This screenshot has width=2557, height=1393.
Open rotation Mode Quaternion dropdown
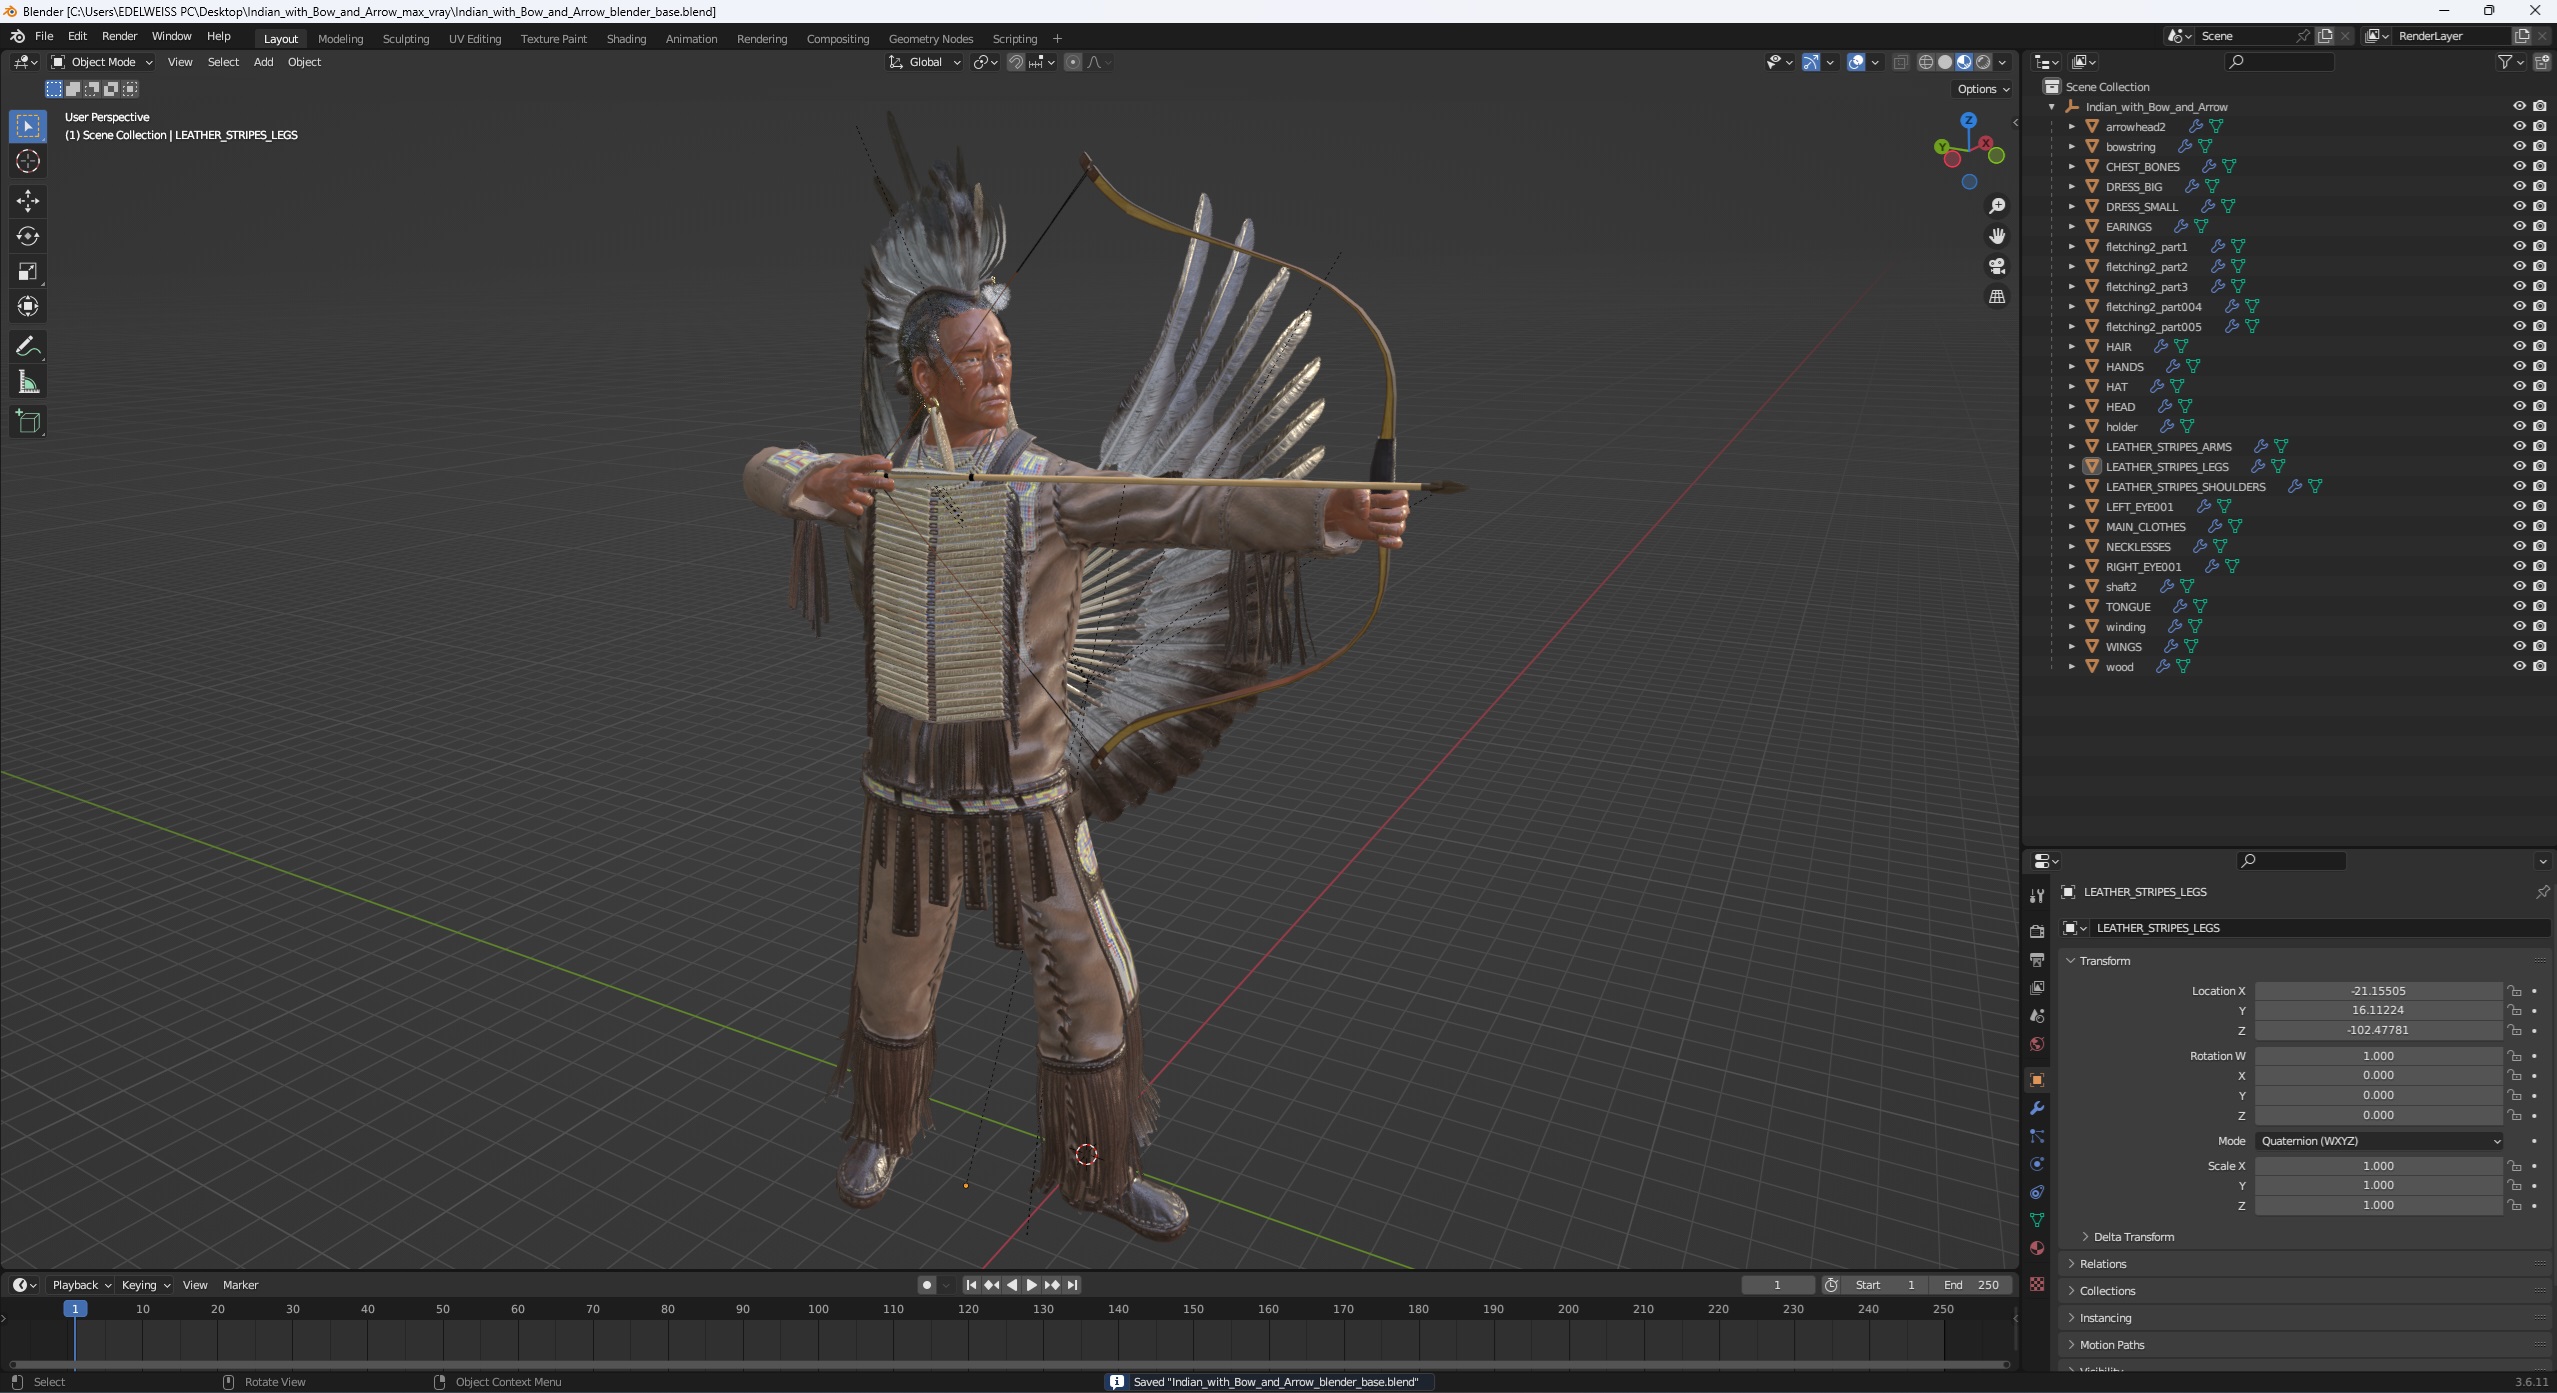pyautogui.click(x=2378, y=1141)
